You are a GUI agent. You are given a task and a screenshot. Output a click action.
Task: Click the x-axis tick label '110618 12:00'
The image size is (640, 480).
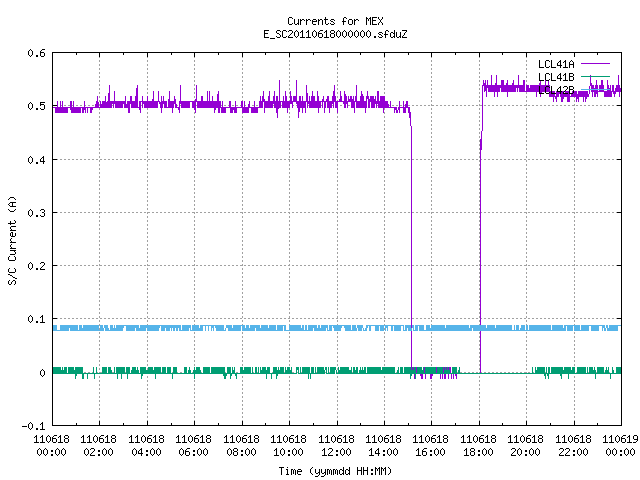(336, 446)
